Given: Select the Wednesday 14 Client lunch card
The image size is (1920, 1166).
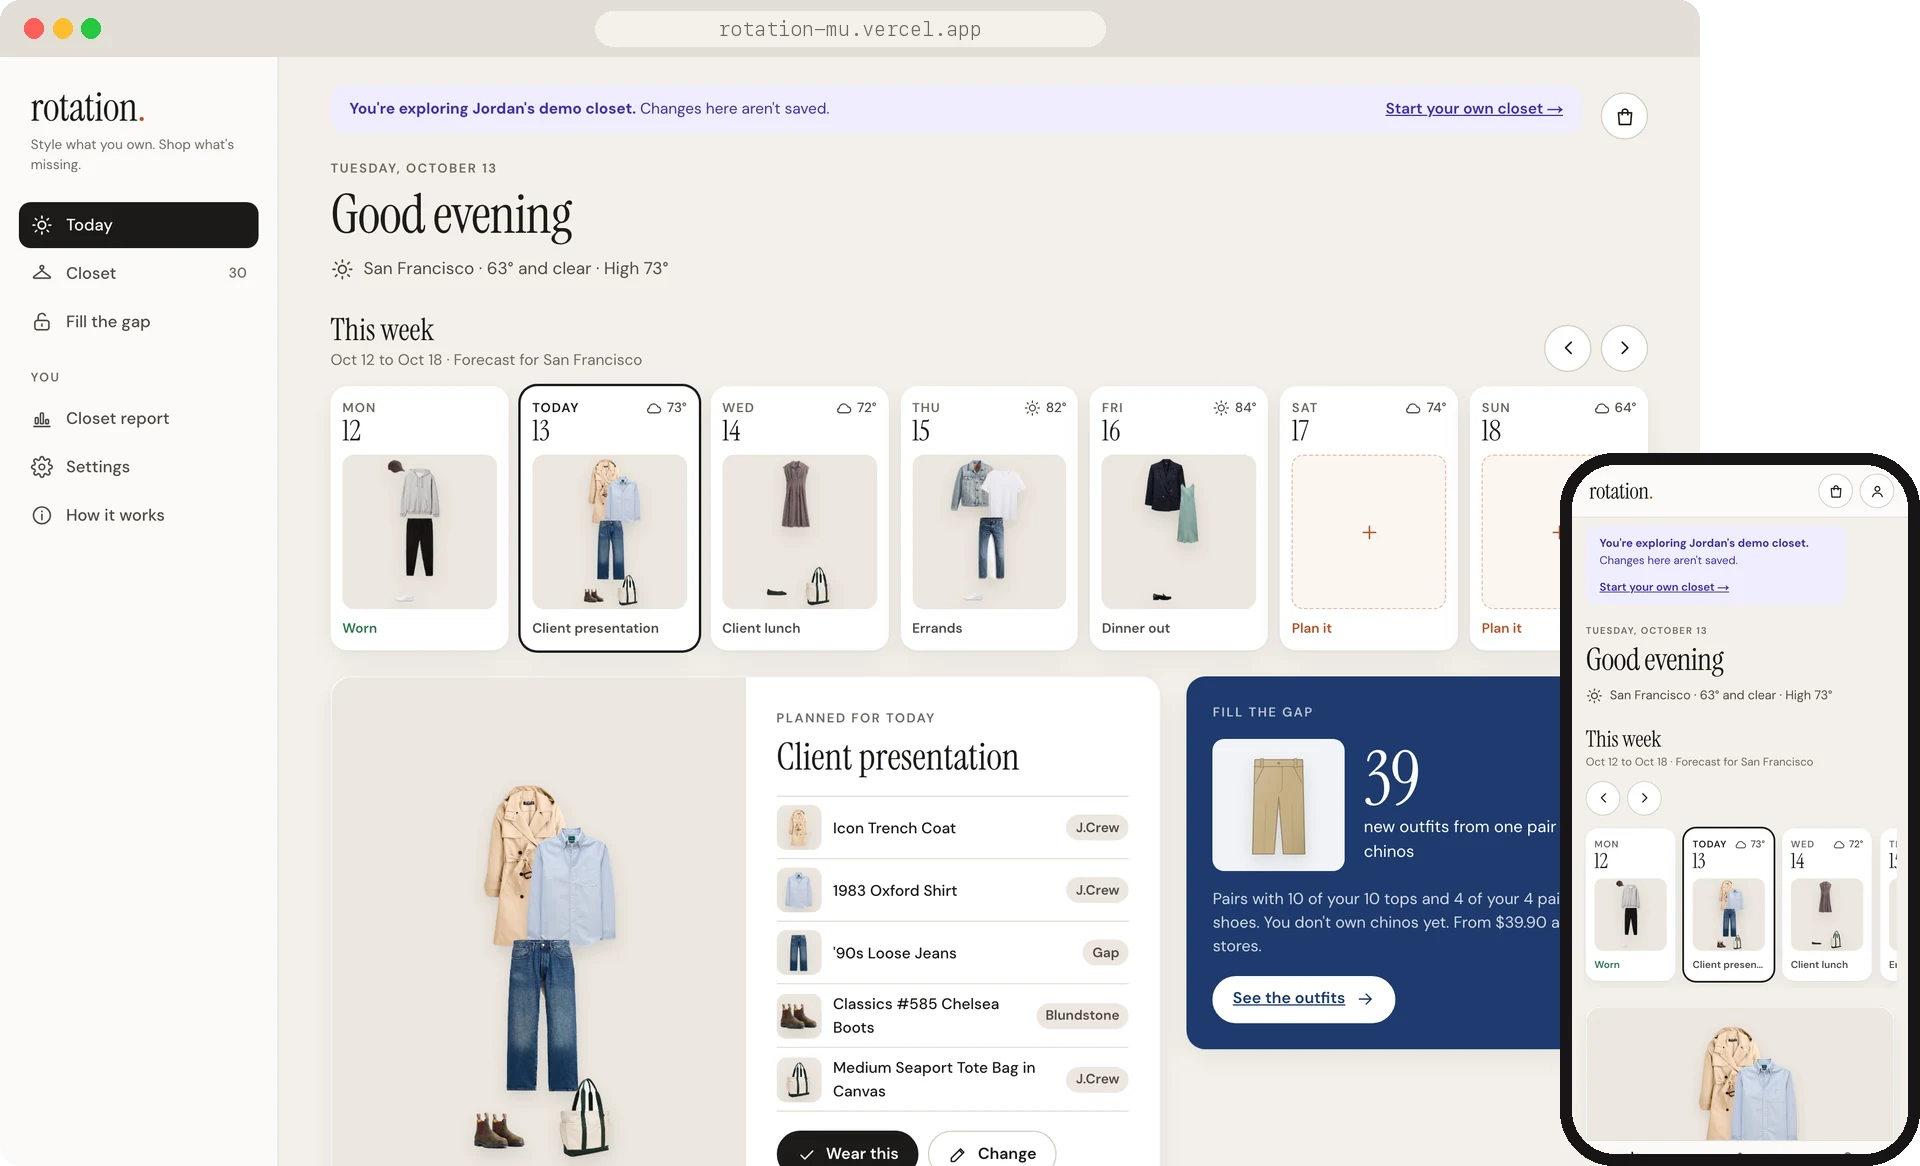Looking at the screenshot, I should (x=799, y=518).
